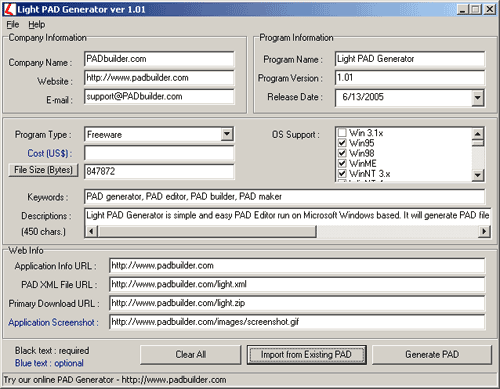This screenshot has width=500, height=389.
Task: Click Descriptions field left scroll arrow
Action: [x=92, y=231]
